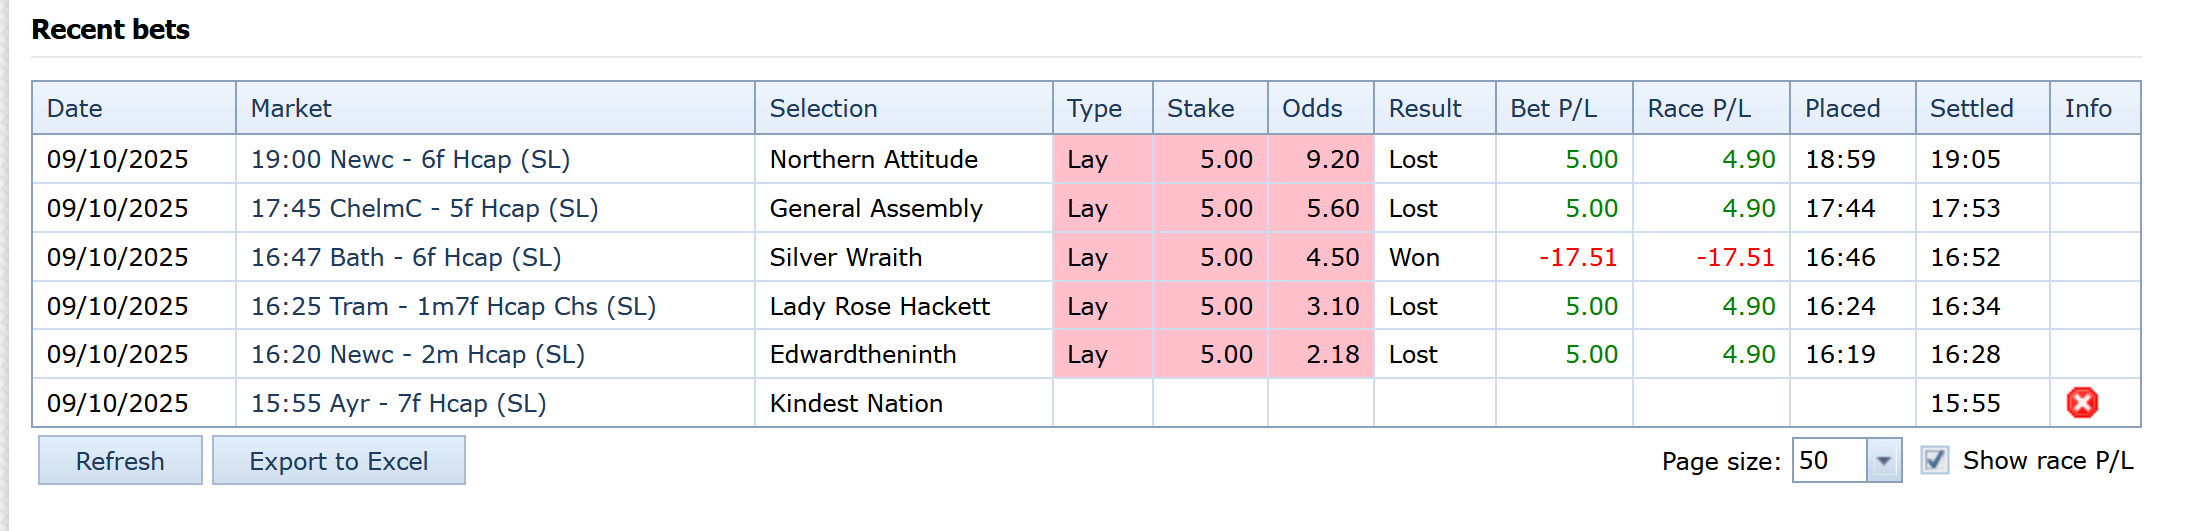Open the 16:25 Tram 1m7f Hcap Chs link
This screenshot has height=531, width=2205.
click(453, 306)
